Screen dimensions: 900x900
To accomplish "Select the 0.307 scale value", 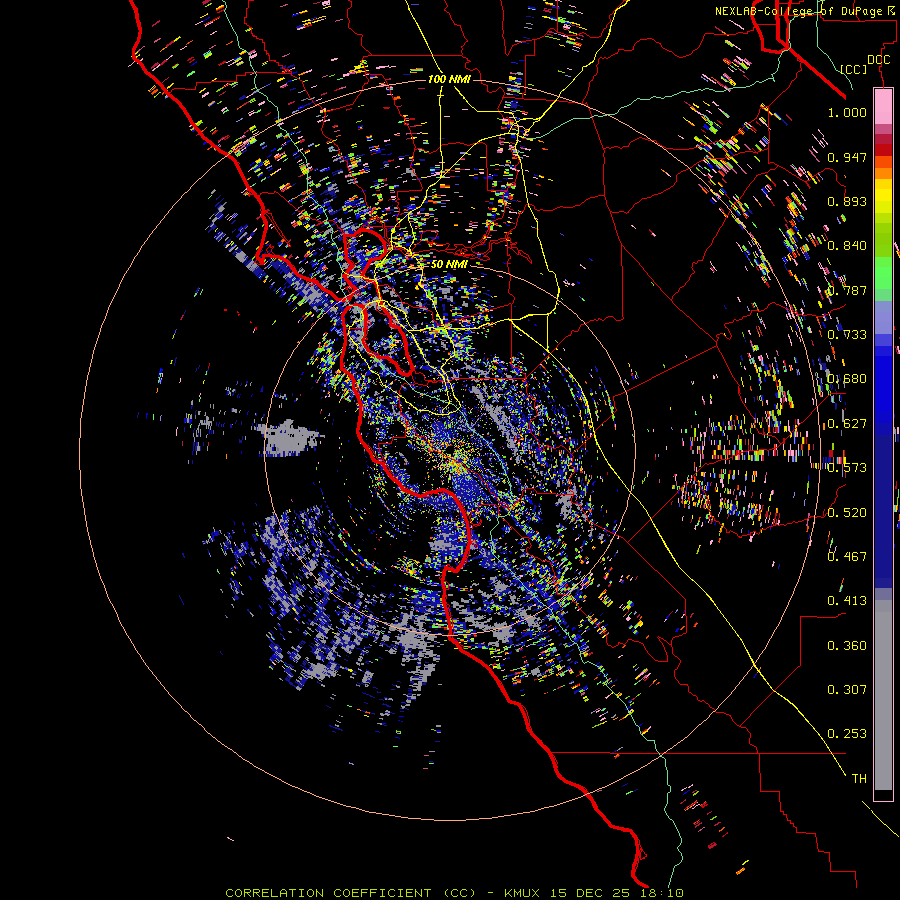I will (x=847, y=690).
